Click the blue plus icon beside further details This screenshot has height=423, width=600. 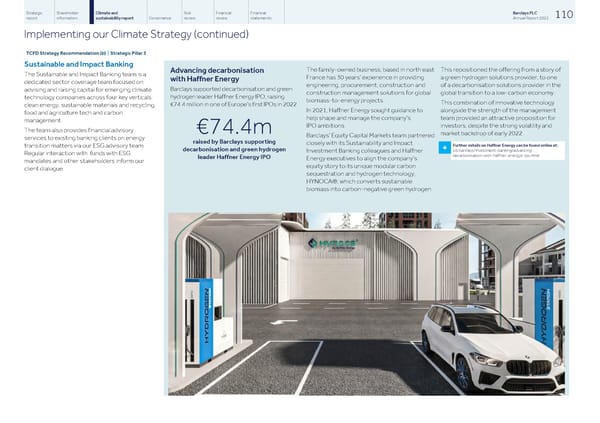(444, 150)
